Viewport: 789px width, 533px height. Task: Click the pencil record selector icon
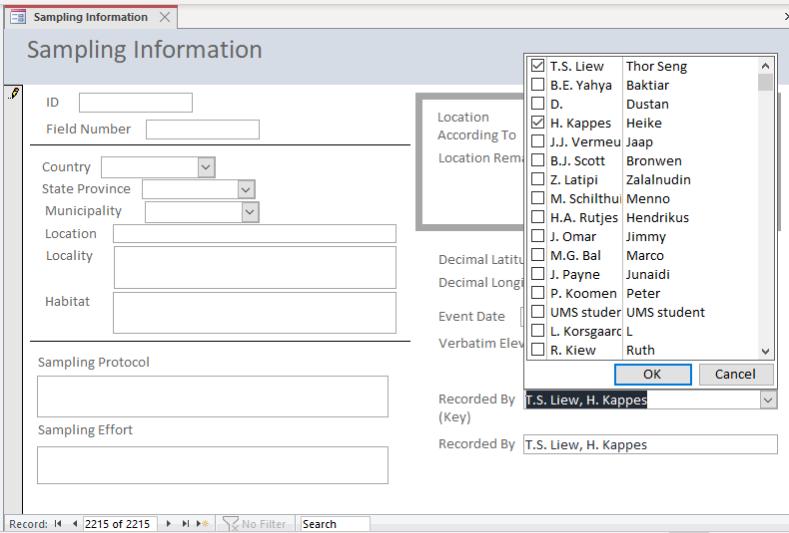pyautogui.click(x=14, y=94)
